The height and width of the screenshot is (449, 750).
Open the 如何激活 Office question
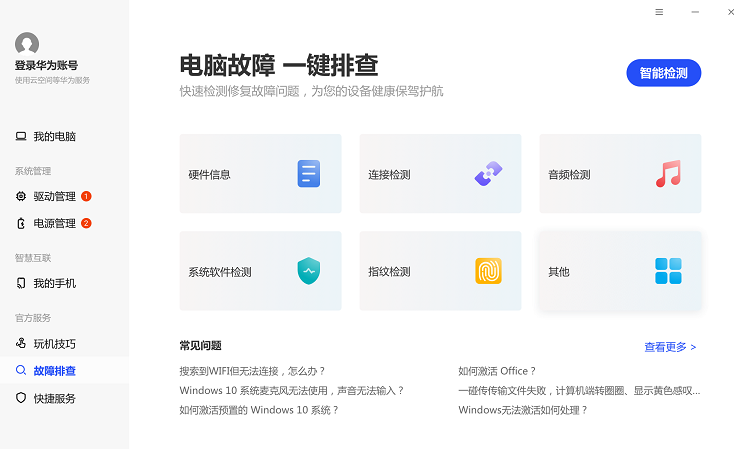point(497,371)
